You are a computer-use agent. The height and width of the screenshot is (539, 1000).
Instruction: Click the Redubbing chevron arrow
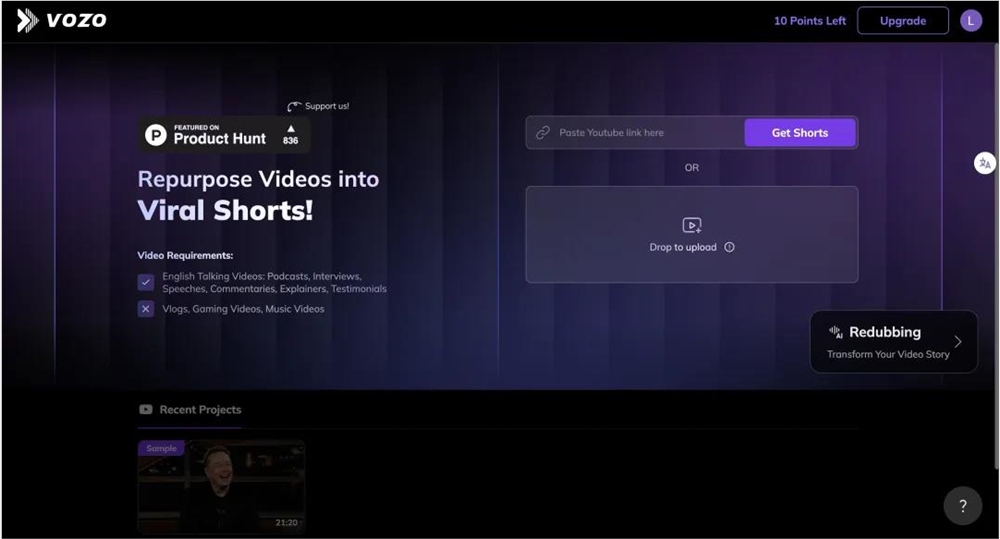pyautogui.click(x=957, y=342)
